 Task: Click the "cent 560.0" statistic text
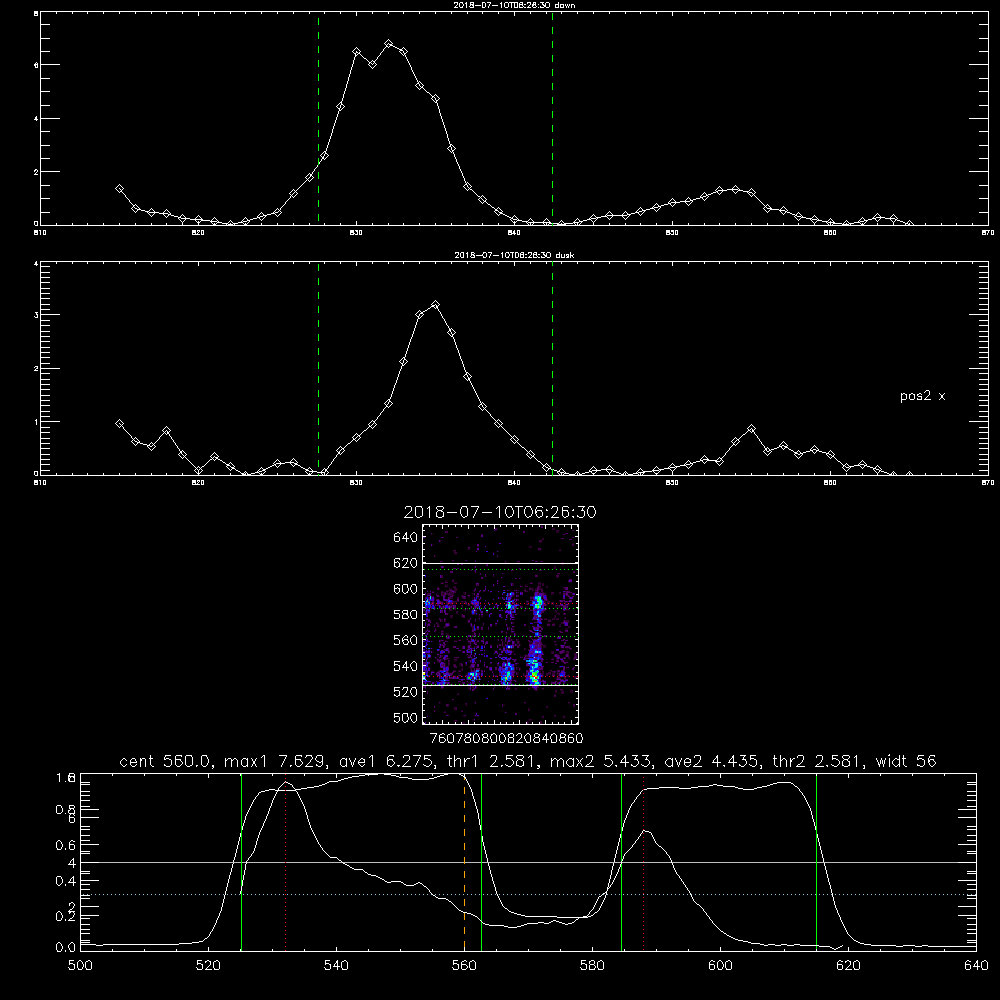coord(165,761)
